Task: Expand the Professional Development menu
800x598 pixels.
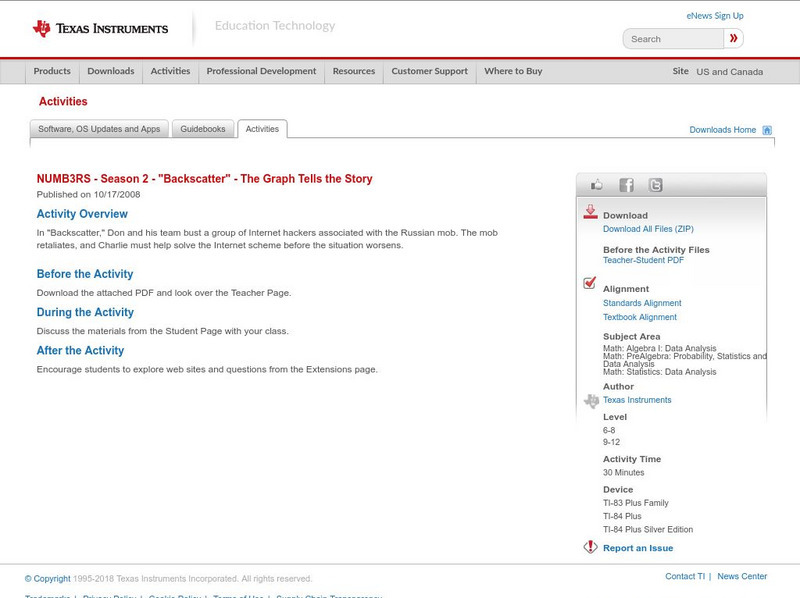Action: click(261, 71)
